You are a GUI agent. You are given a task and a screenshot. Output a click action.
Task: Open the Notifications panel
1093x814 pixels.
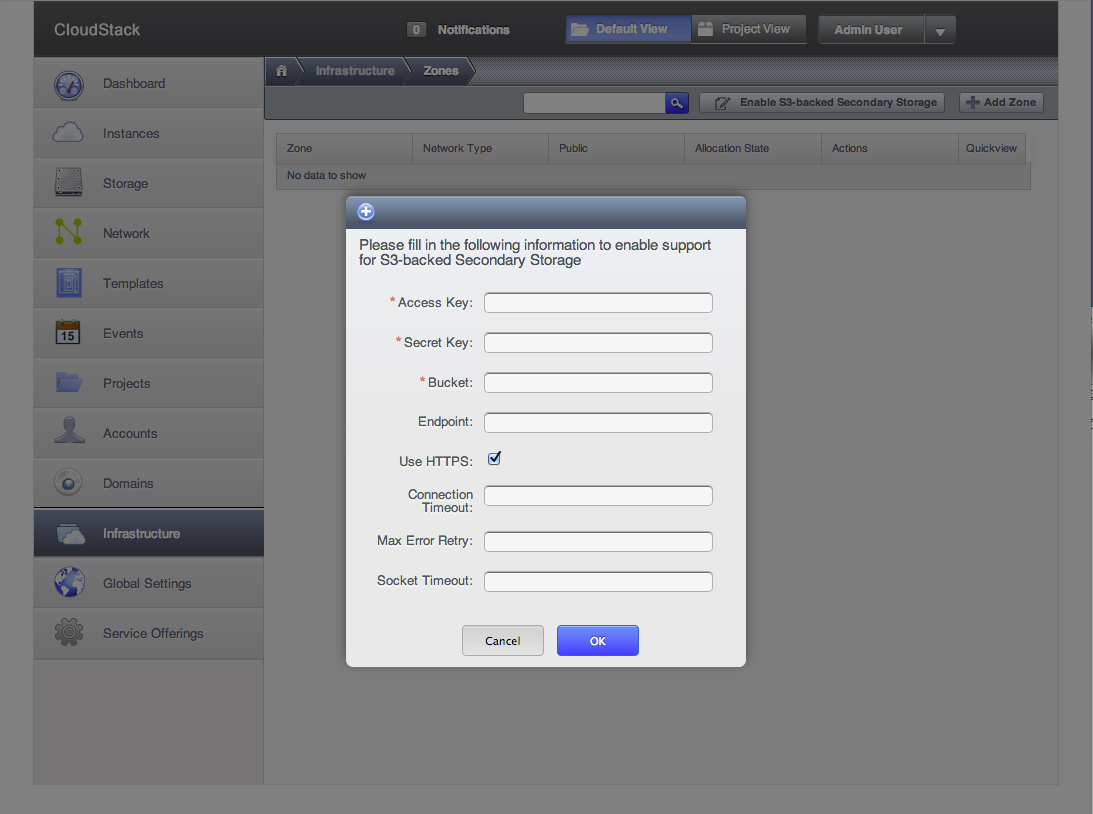(473, 30)
